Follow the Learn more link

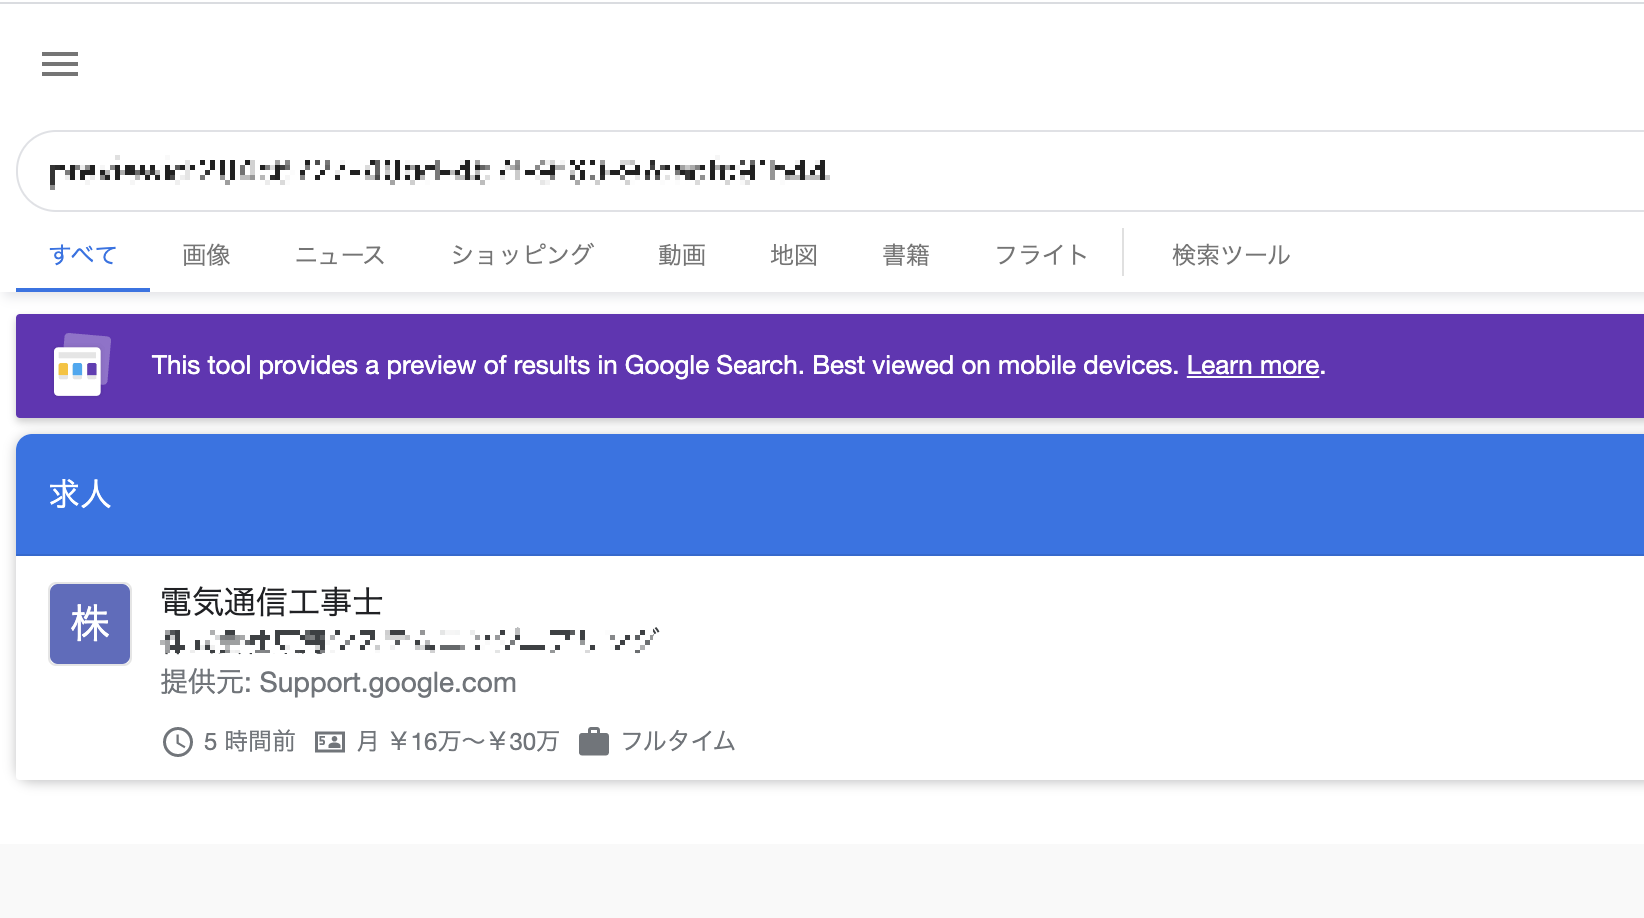pyautogui.click(x=1253, y=366)
